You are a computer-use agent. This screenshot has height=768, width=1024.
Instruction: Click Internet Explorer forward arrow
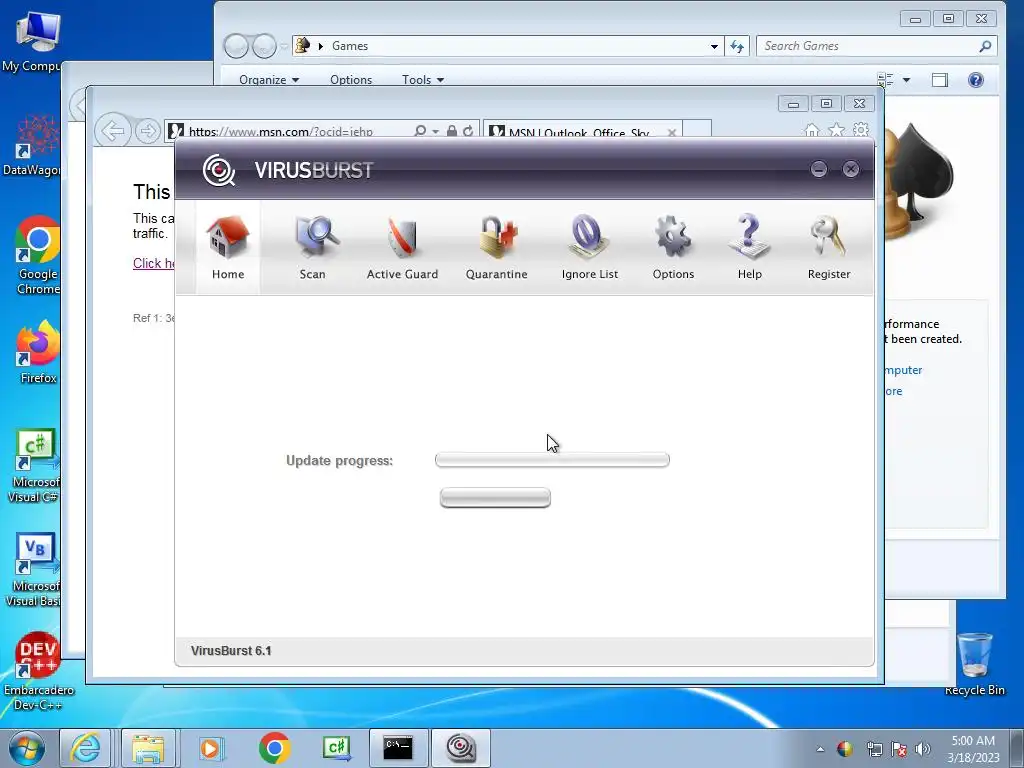148,131
